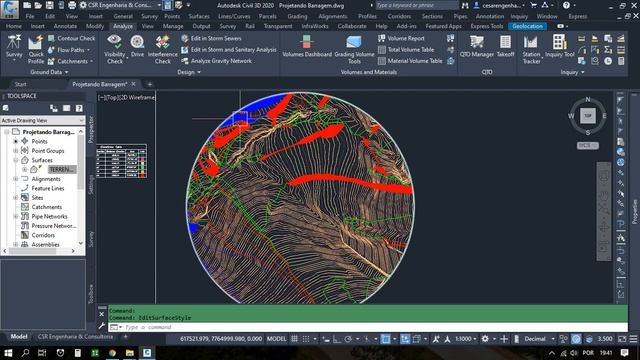Open Edit in Storm and Sanitary Analysis

(x=229, y=50)
